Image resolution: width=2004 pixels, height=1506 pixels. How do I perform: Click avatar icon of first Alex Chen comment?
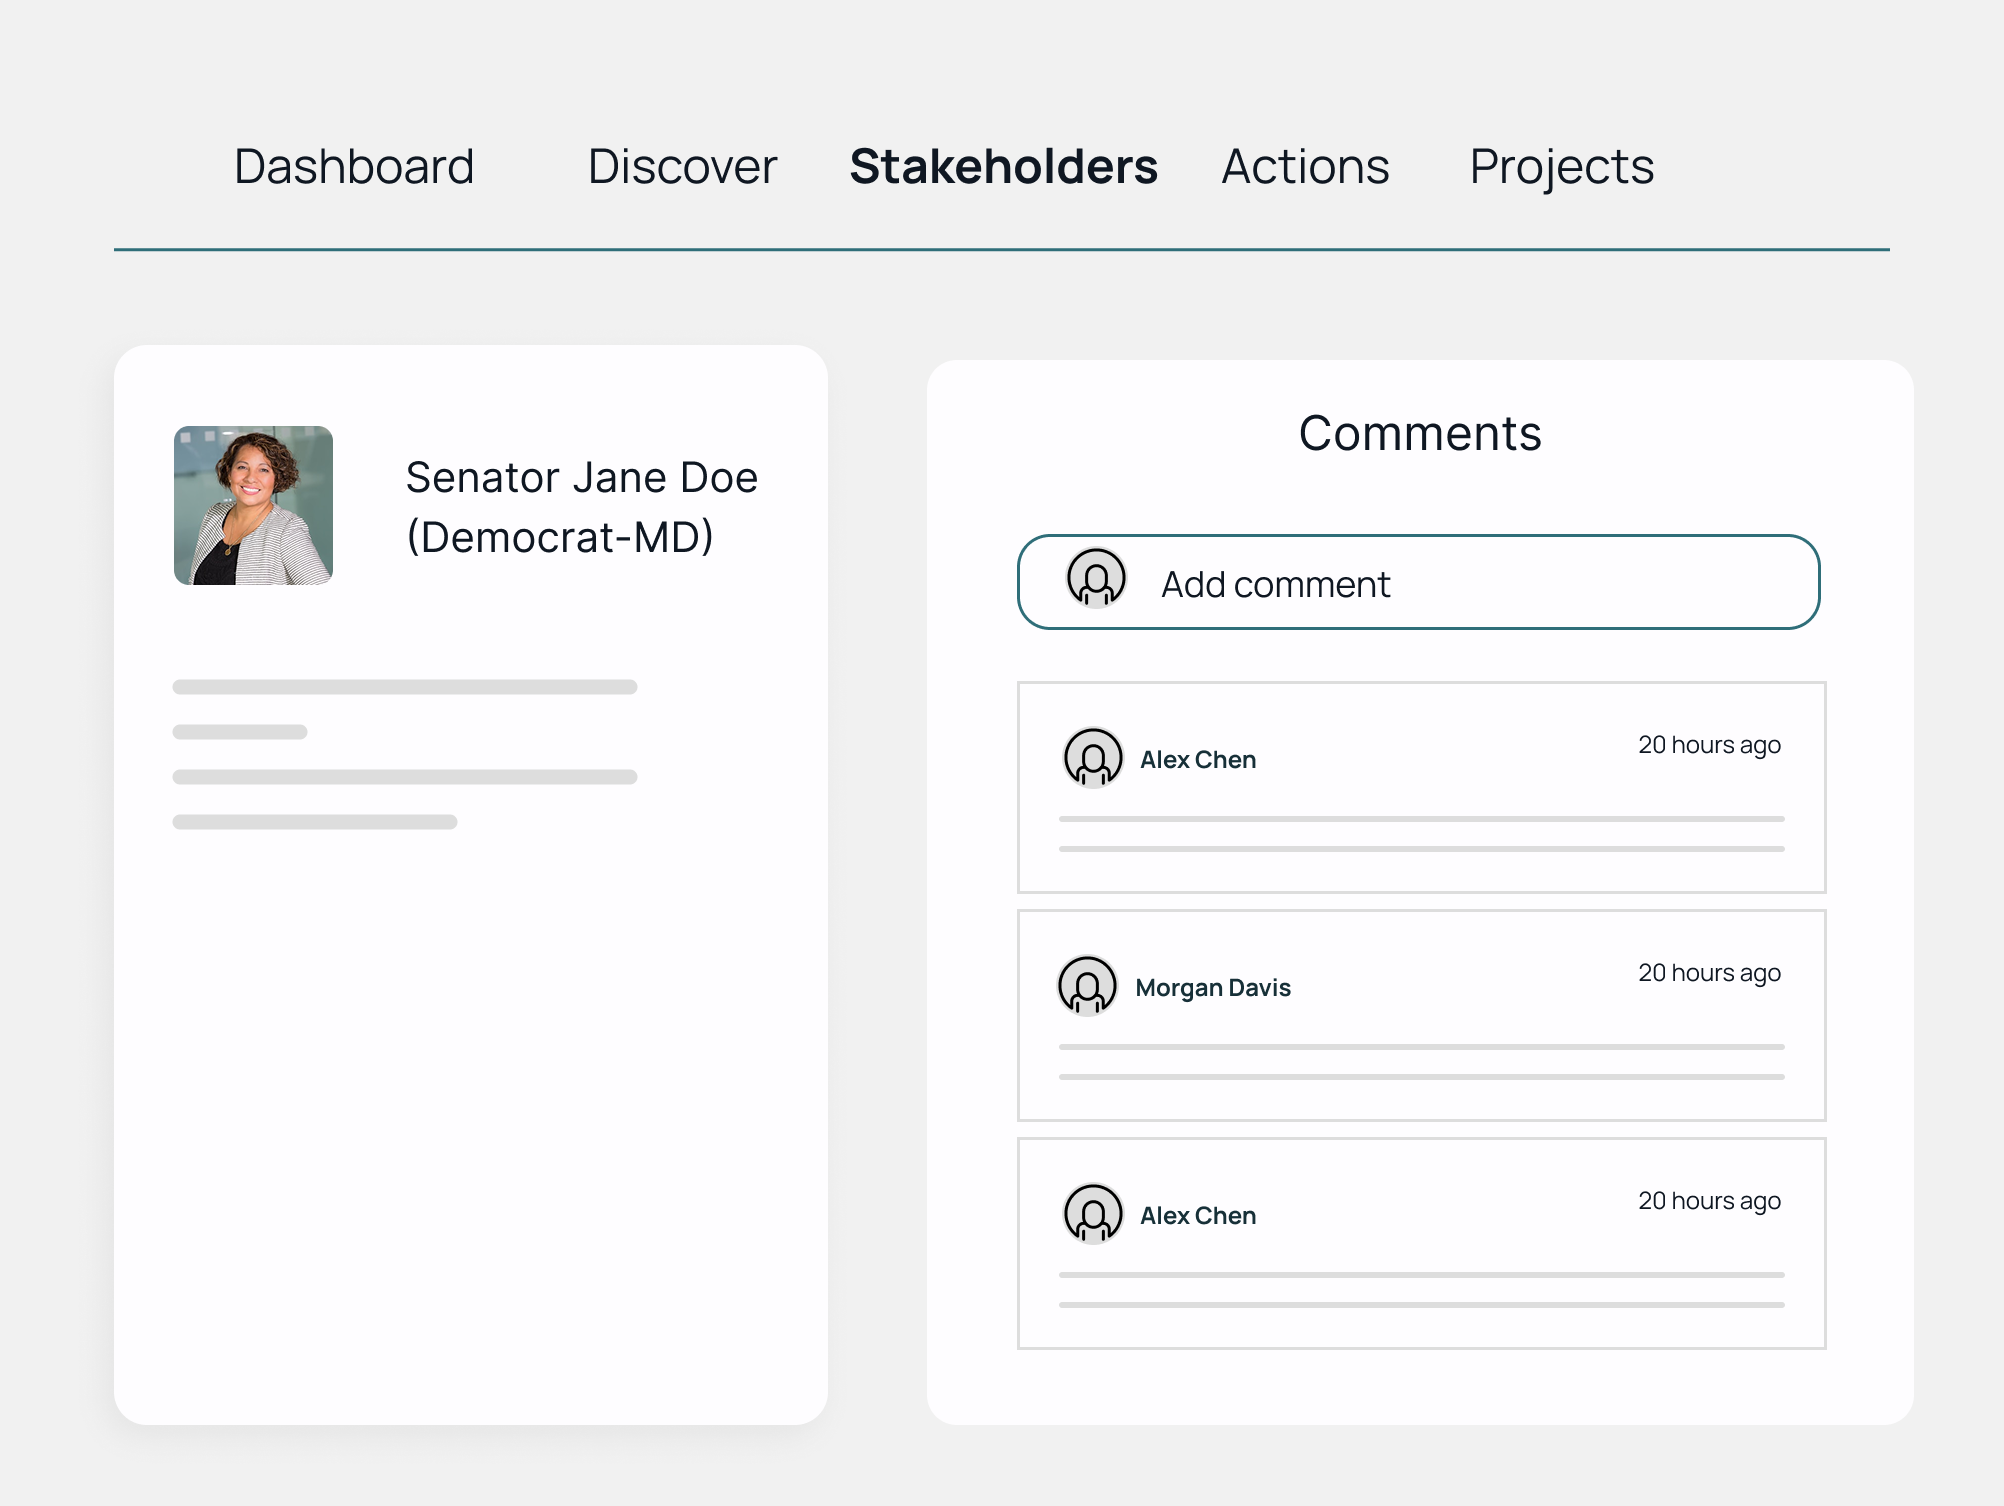[x=1093, y=757]
